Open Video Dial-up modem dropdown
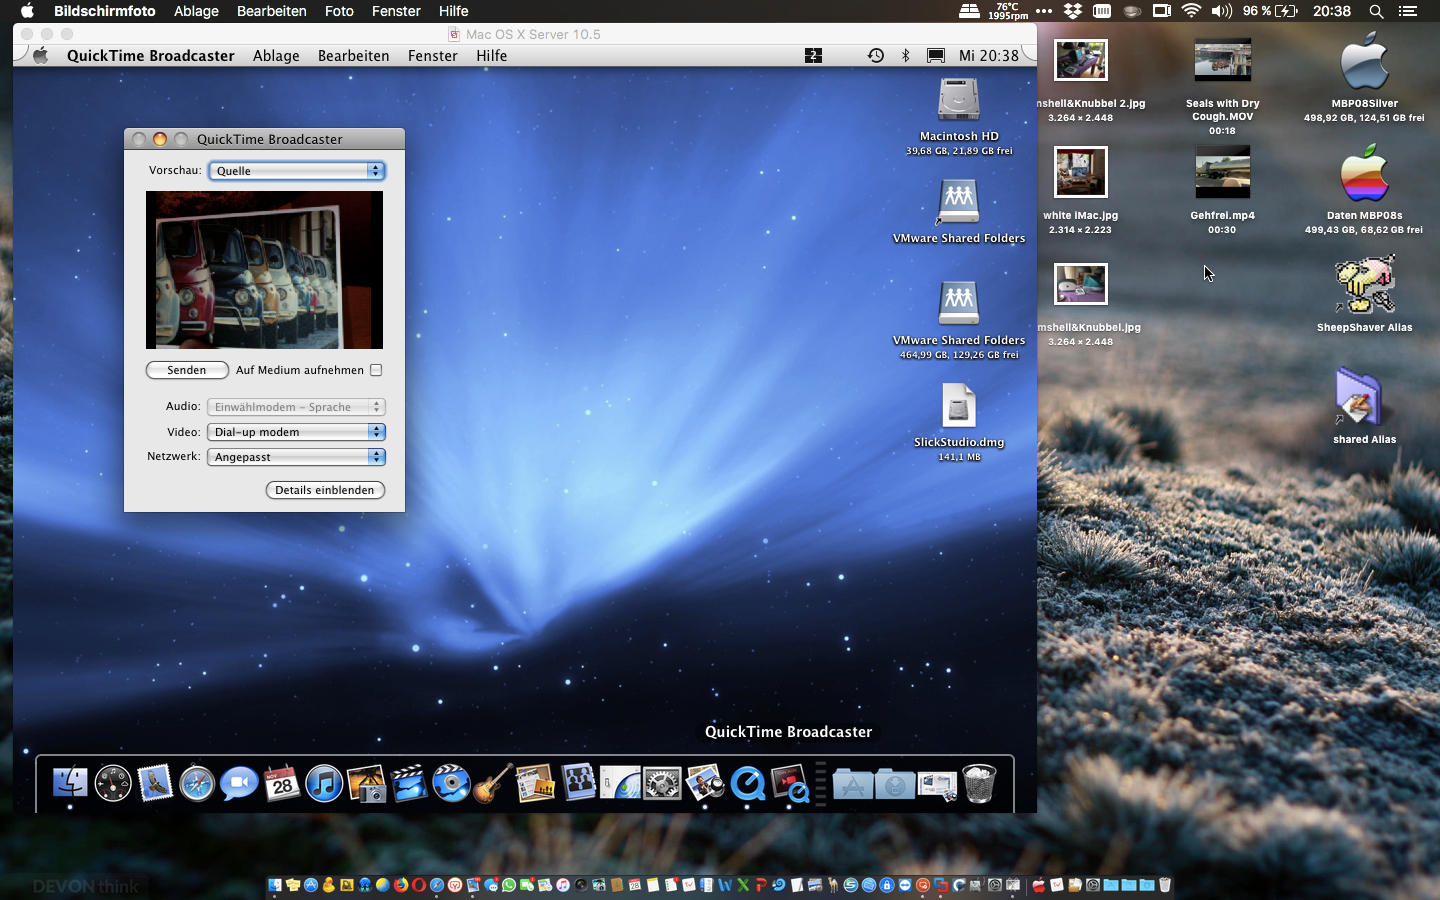The width and height of the screenshot is (1440, 900). (296, 432)
